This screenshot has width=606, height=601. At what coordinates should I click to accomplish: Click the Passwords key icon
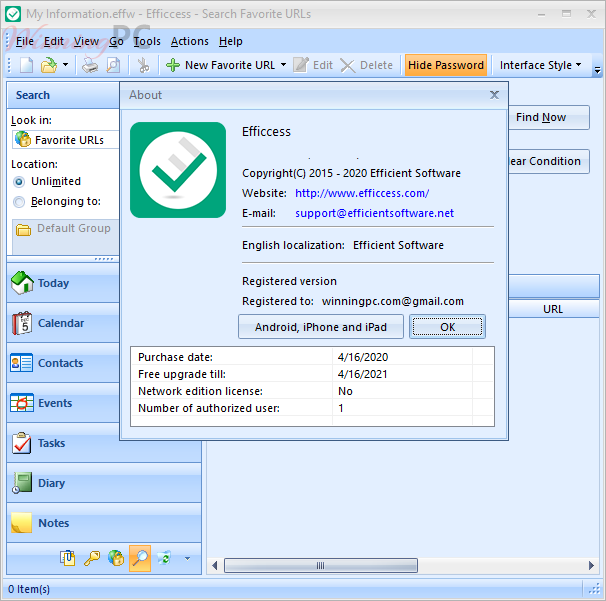pyautogui.click(x=92, y=558)
